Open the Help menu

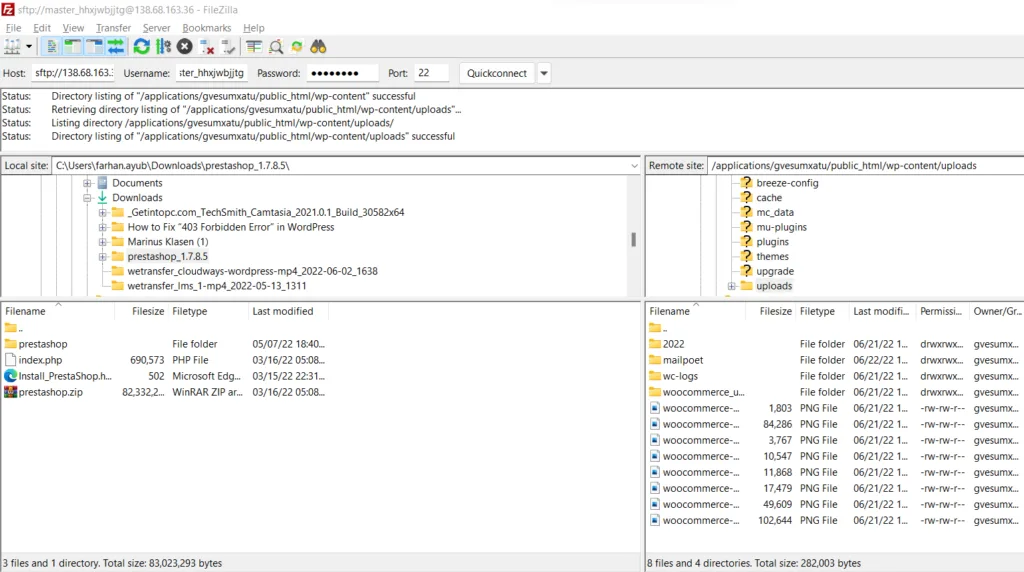(253, 28)
